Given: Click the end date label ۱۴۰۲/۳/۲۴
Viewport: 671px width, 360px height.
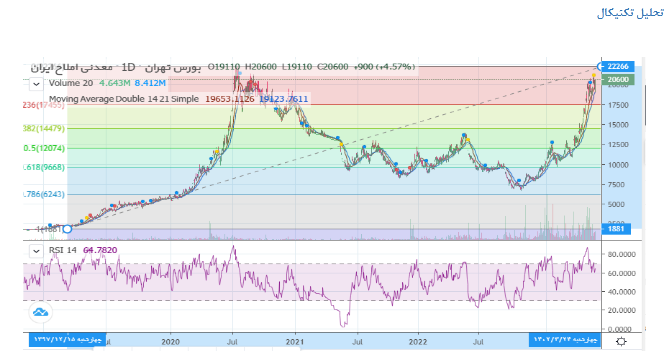Looking at the screenshot, I should click(x=564, y=339).
